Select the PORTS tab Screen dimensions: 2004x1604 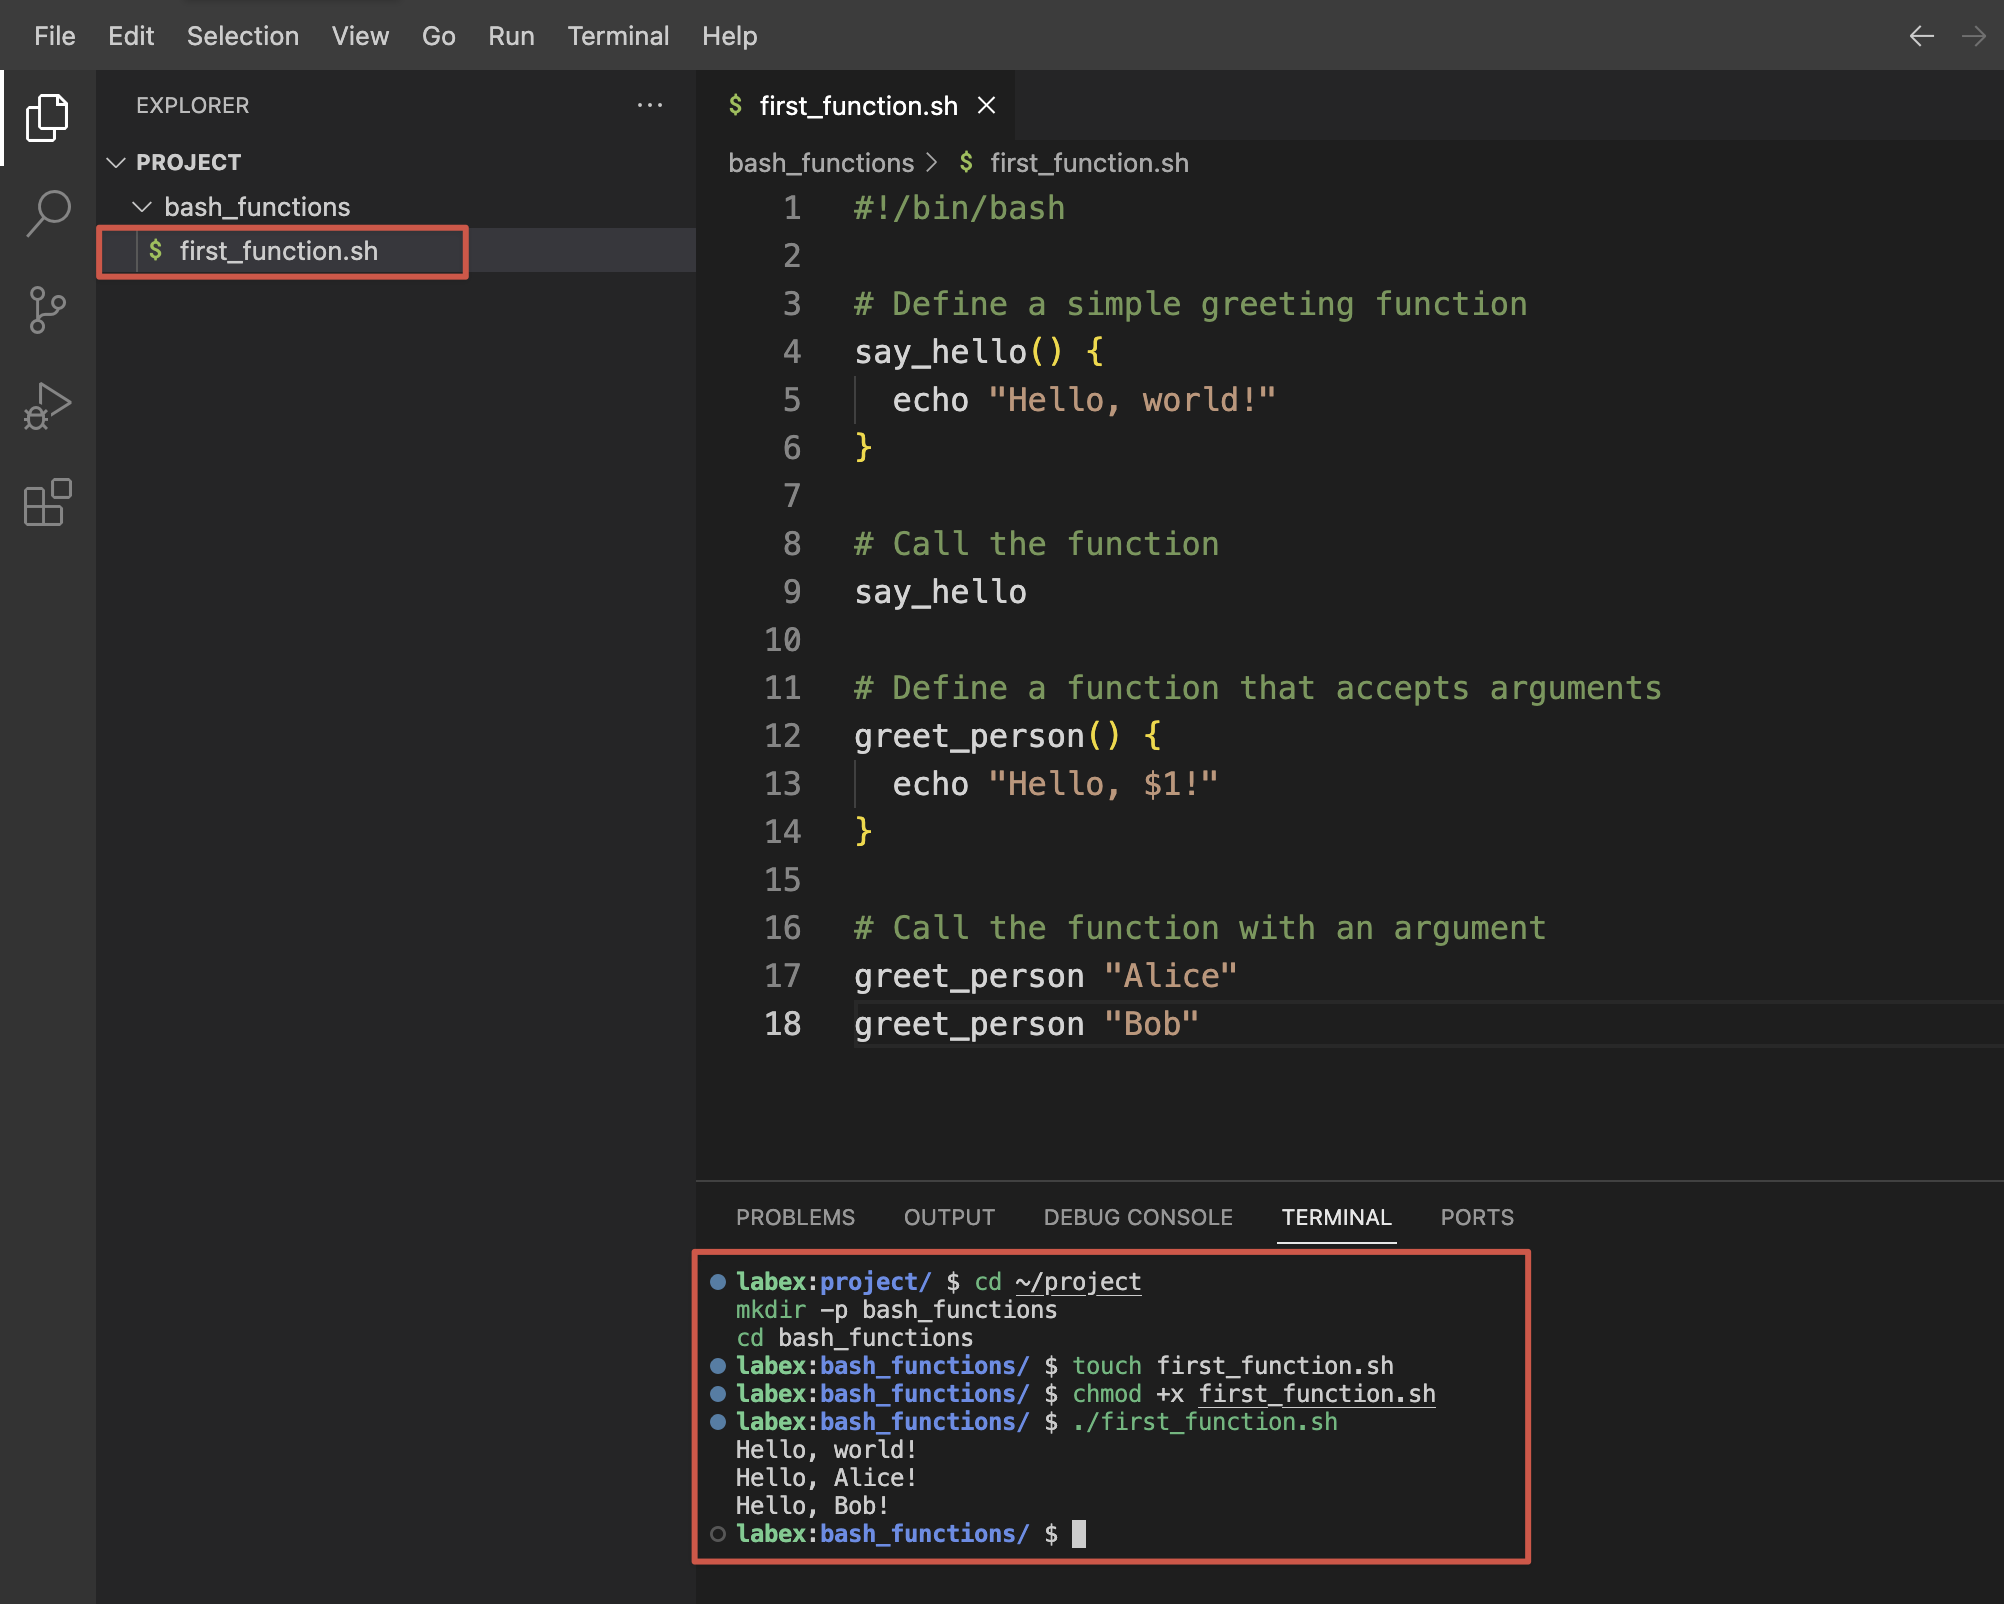1477,1217
